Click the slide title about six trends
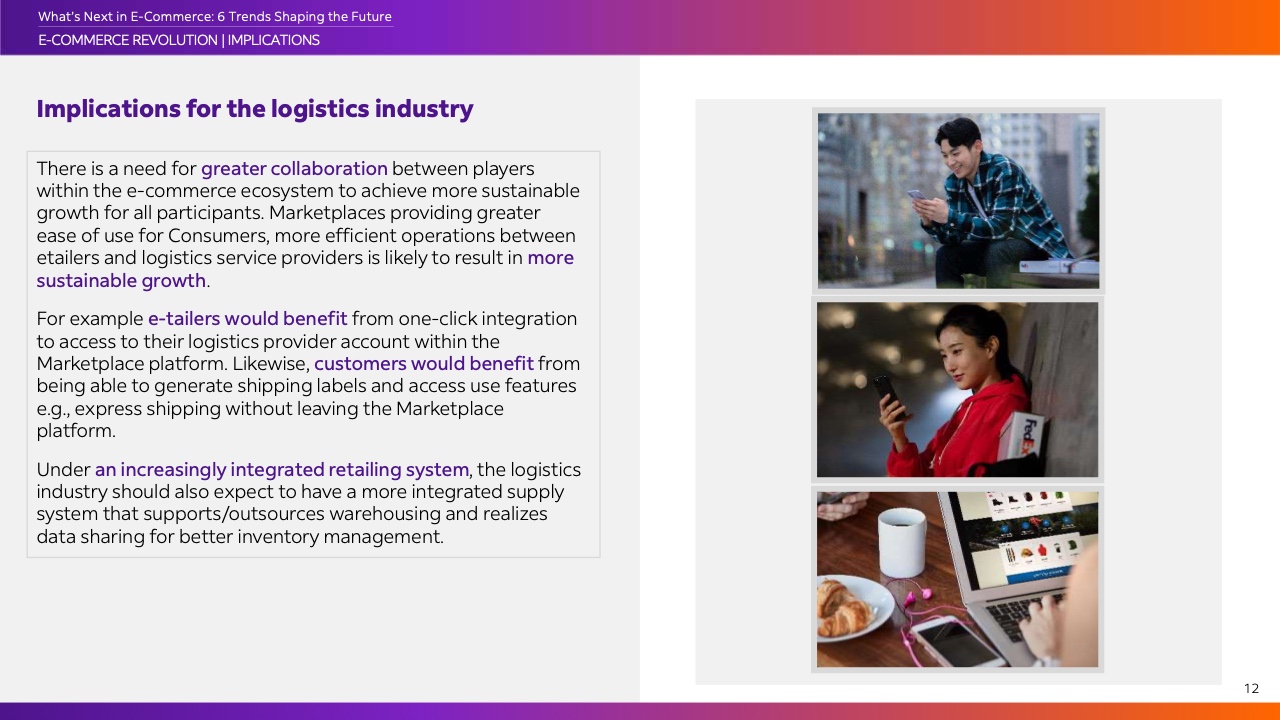The height and width of the screenshot is (720, 1280). pos(214,17)
